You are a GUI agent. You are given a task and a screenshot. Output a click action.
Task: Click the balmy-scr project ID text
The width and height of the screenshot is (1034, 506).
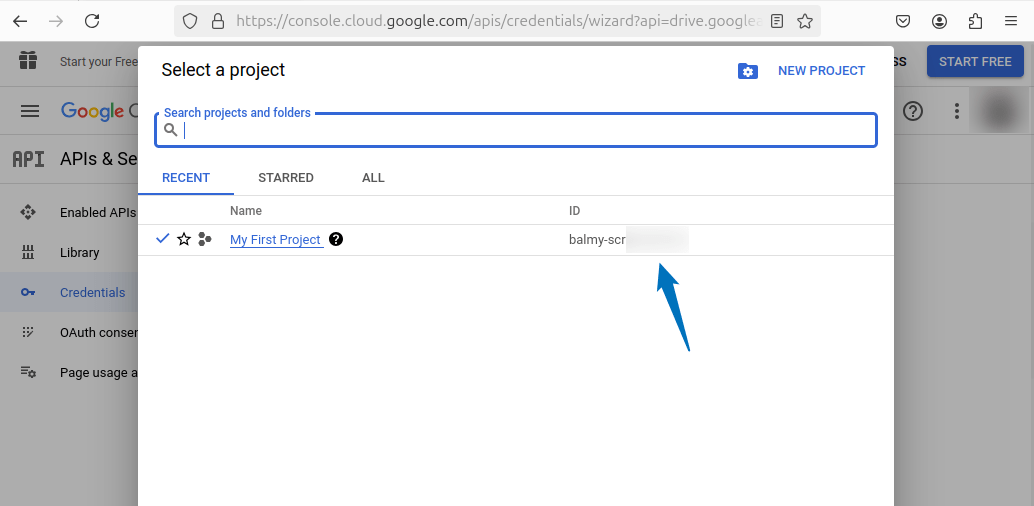coord(597,239)
